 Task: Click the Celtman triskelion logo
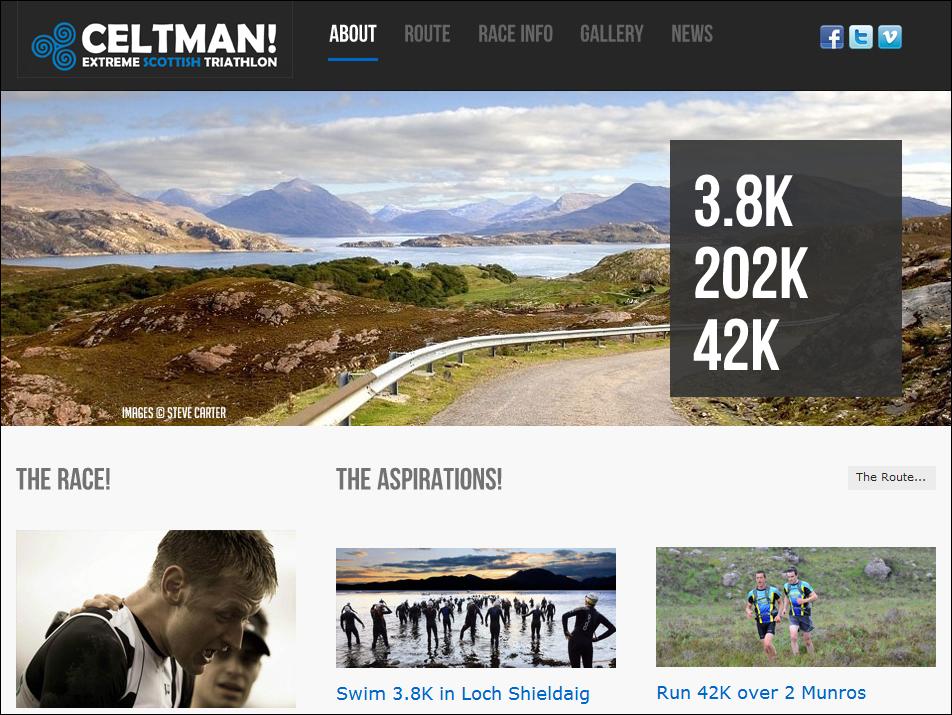point(54,46)
